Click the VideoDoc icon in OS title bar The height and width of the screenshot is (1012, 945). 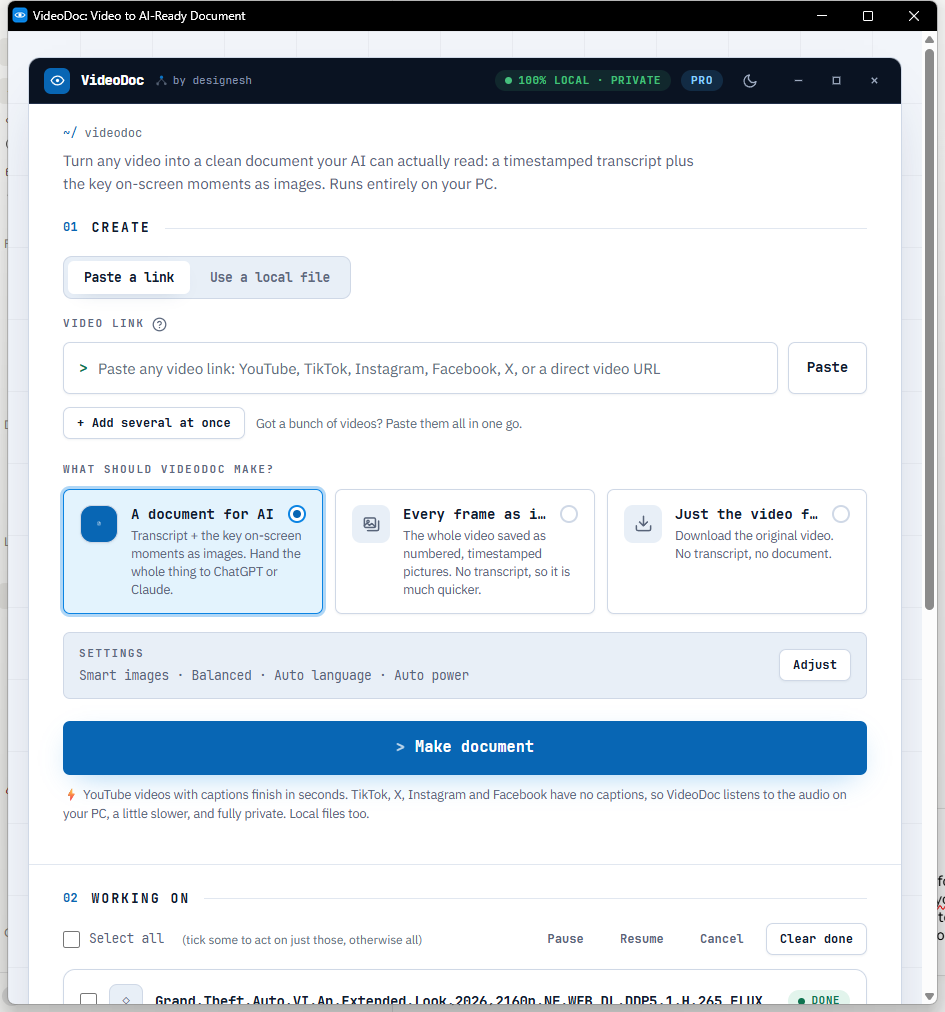[20, 15]
